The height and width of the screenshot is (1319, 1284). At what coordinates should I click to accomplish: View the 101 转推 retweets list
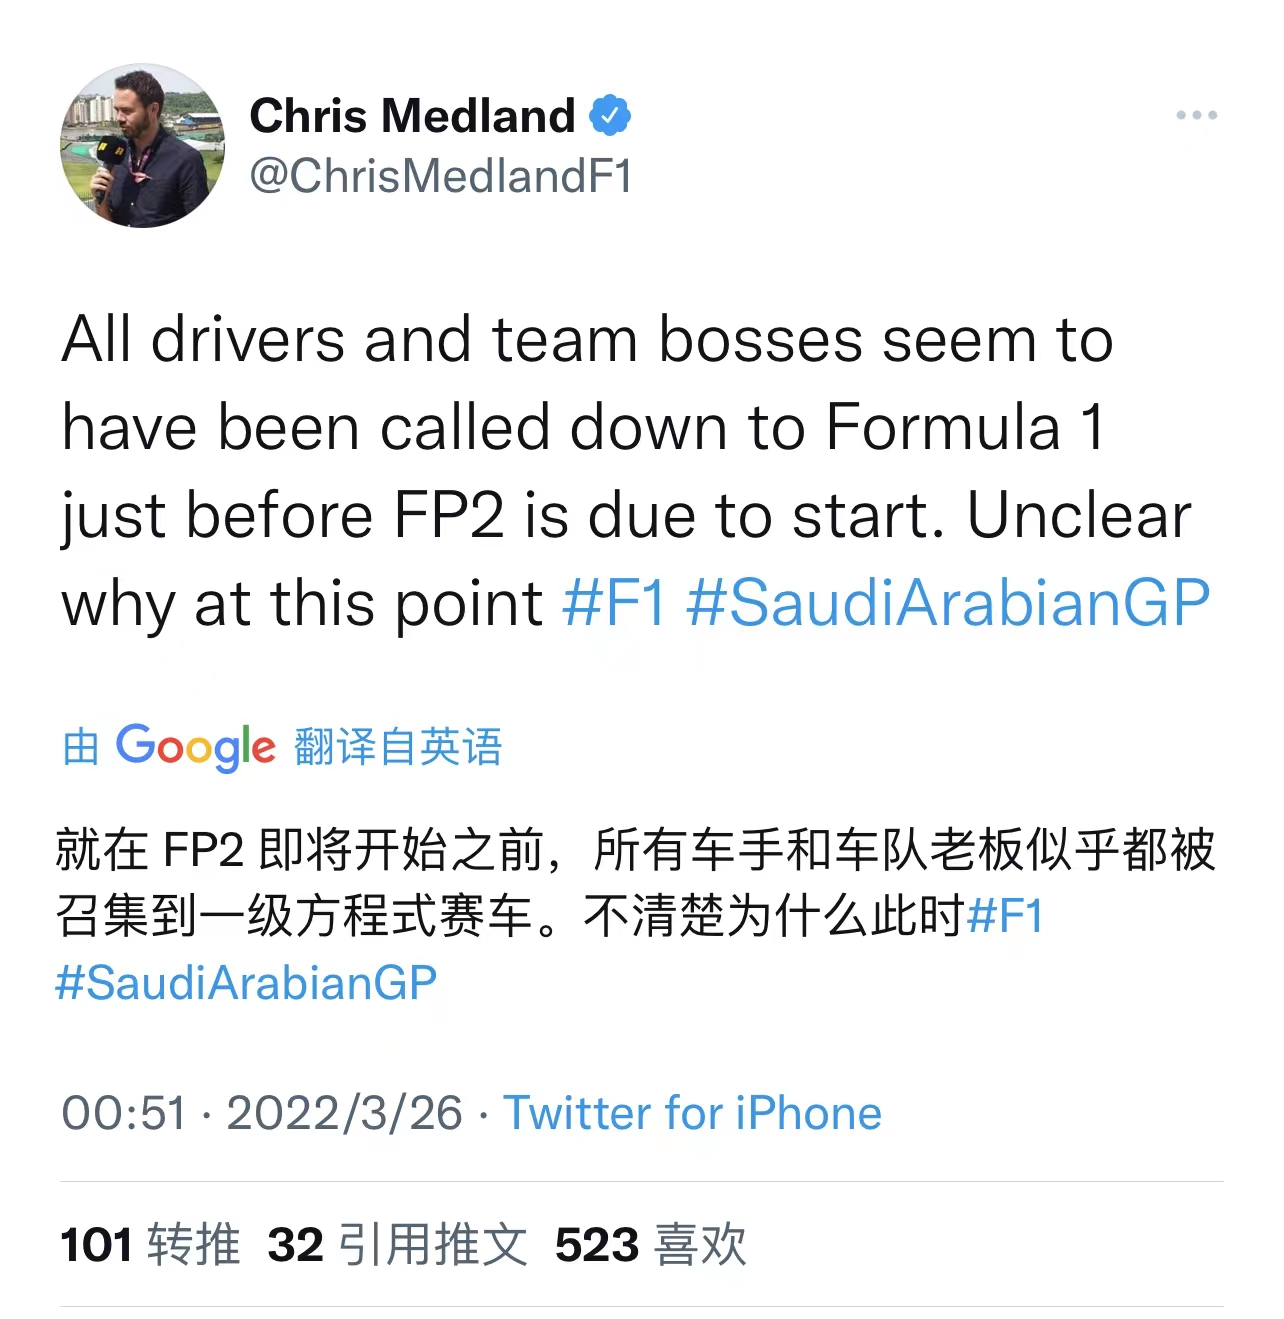(x=150, y=1245)
